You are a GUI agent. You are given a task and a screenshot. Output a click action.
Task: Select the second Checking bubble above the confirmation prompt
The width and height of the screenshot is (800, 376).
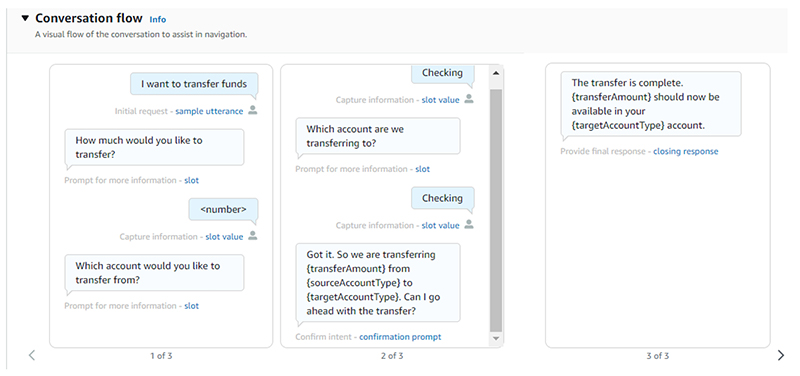coord(443,198)
